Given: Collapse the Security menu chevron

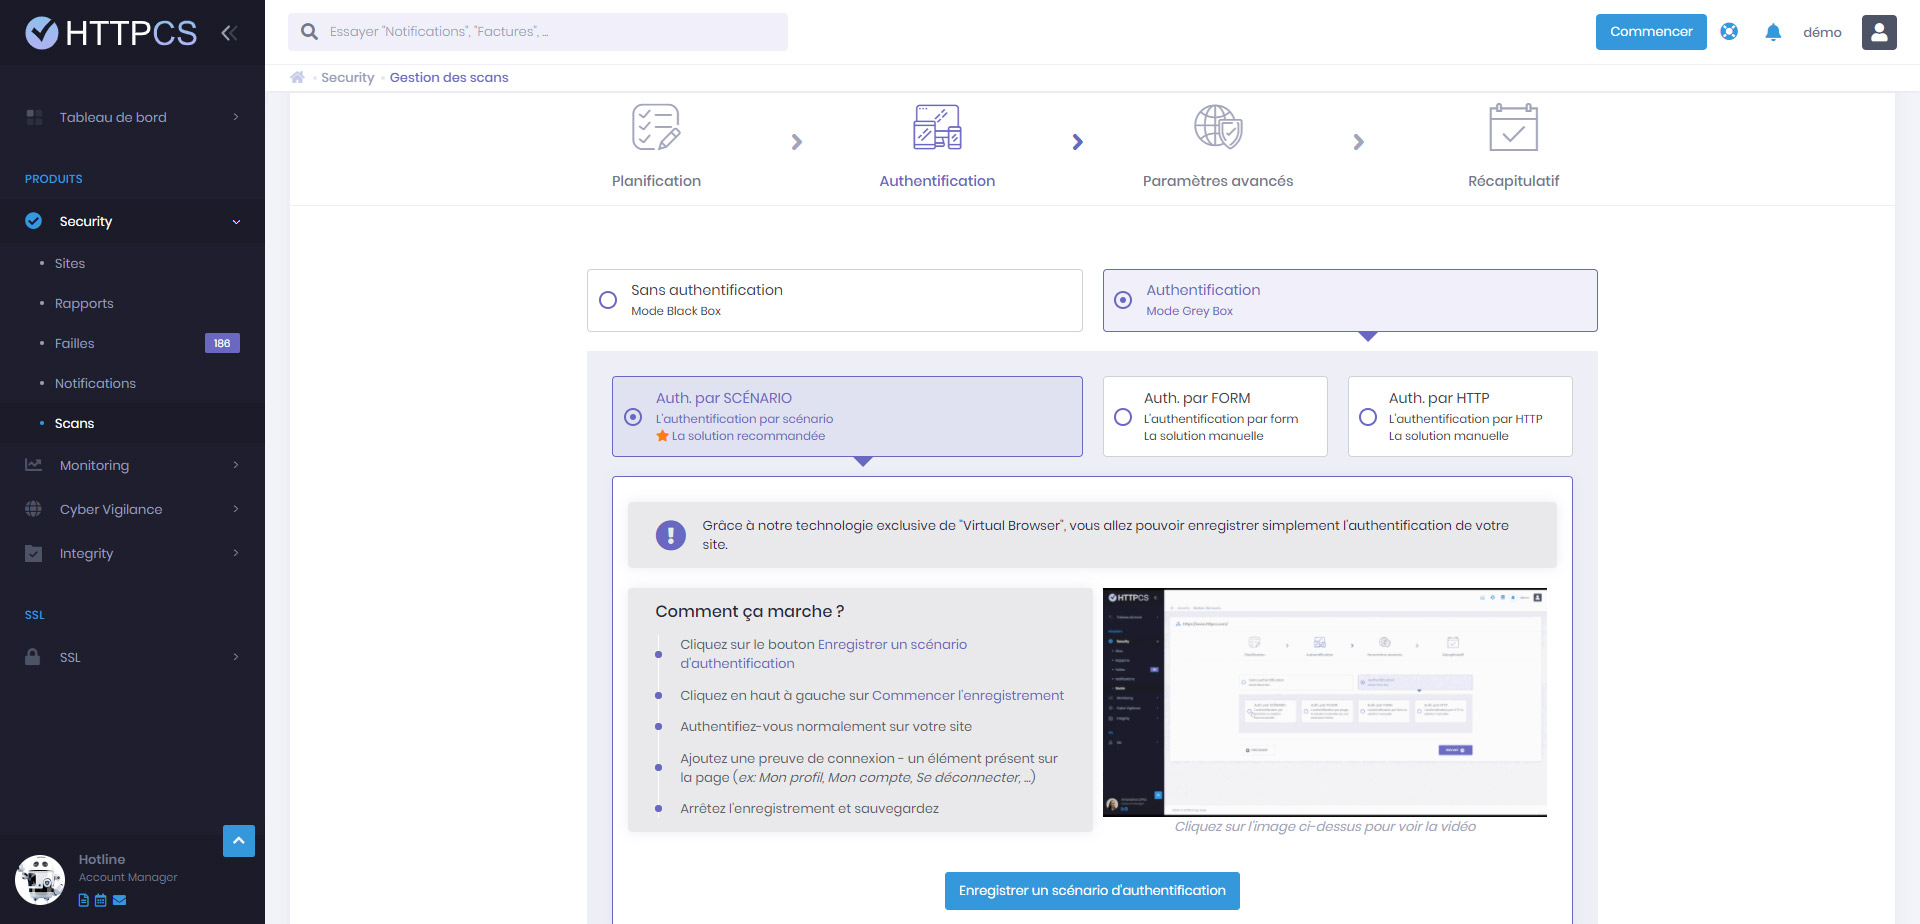Looking at the screenshot, I should [x=236, y=222].
